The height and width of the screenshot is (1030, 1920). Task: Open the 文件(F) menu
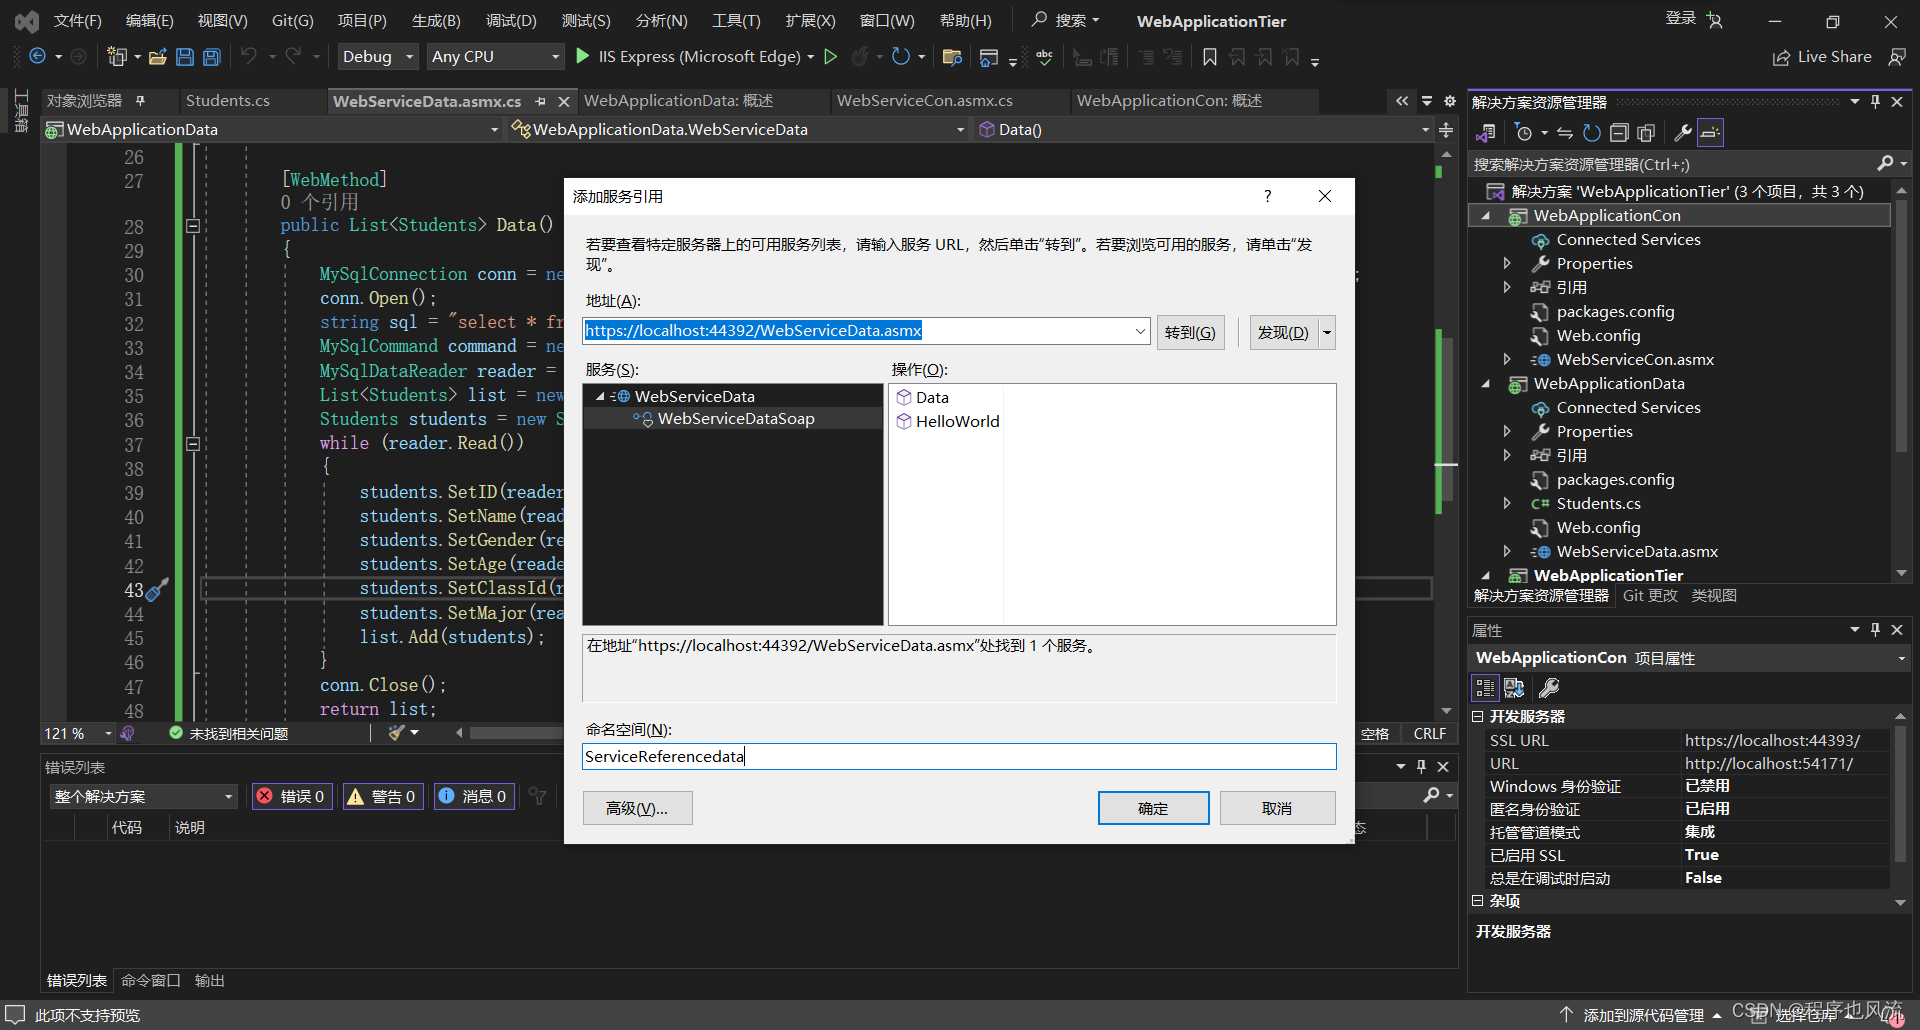[78, 20]
